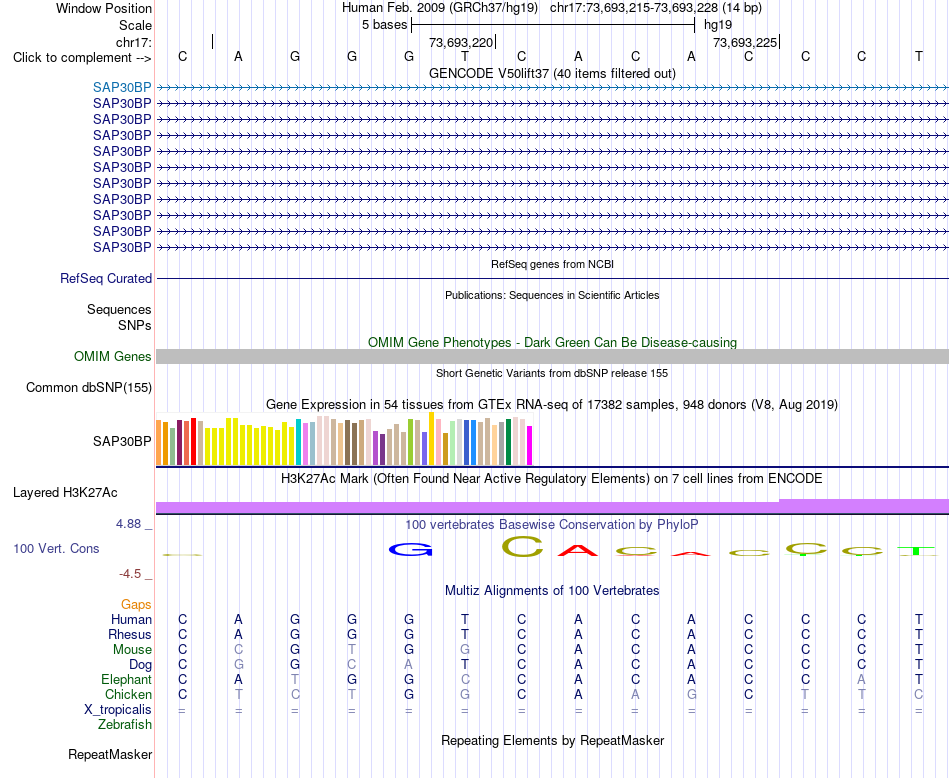Click the 'Click to complement -->' label
The height and width of the screenshot is (778, 950).
(x=82, y=58)
